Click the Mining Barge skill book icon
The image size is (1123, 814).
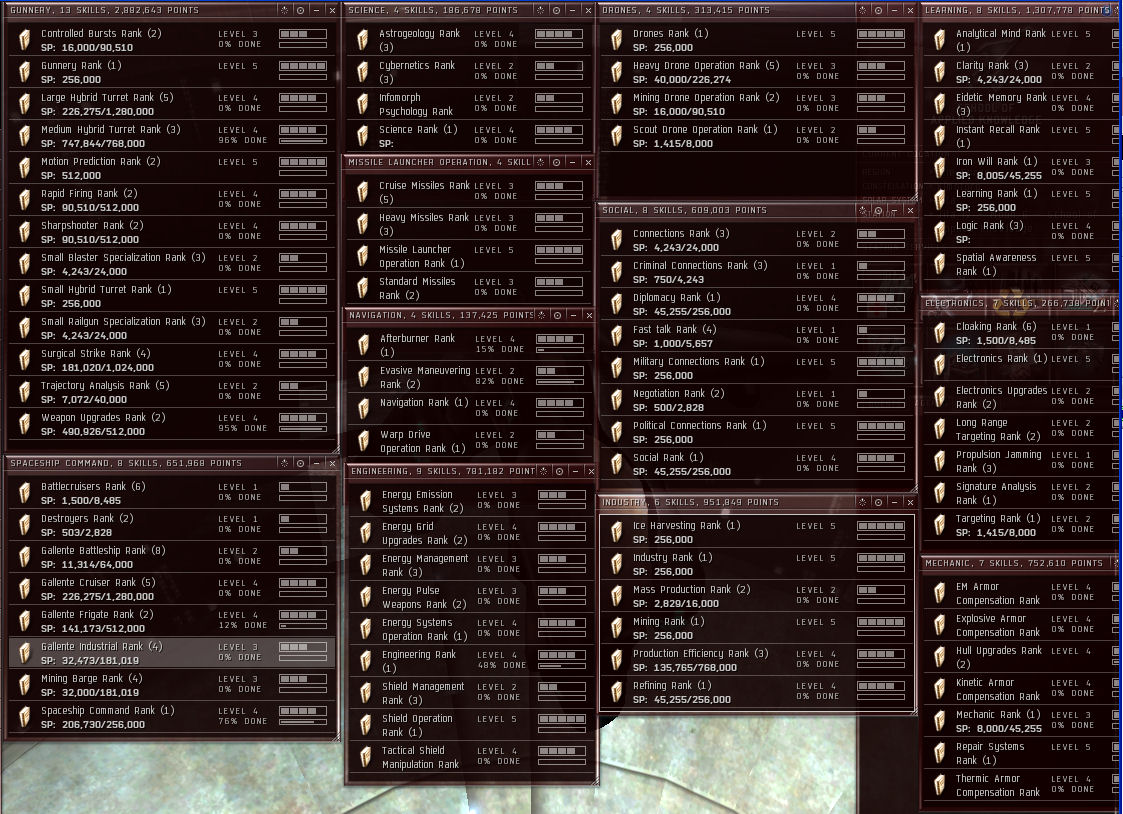pyautogui.click(x=24, y=685)
